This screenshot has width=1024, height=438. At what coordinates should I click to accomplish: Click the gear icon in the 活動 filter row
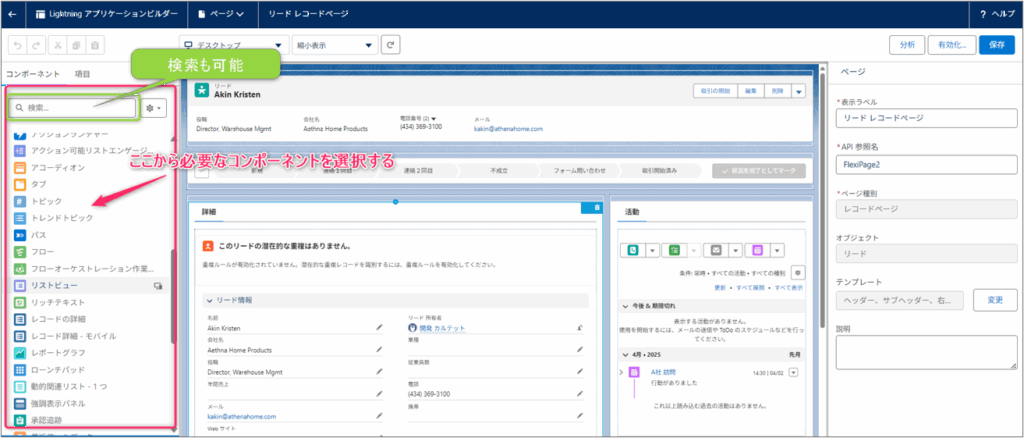(x=797, y=272)
